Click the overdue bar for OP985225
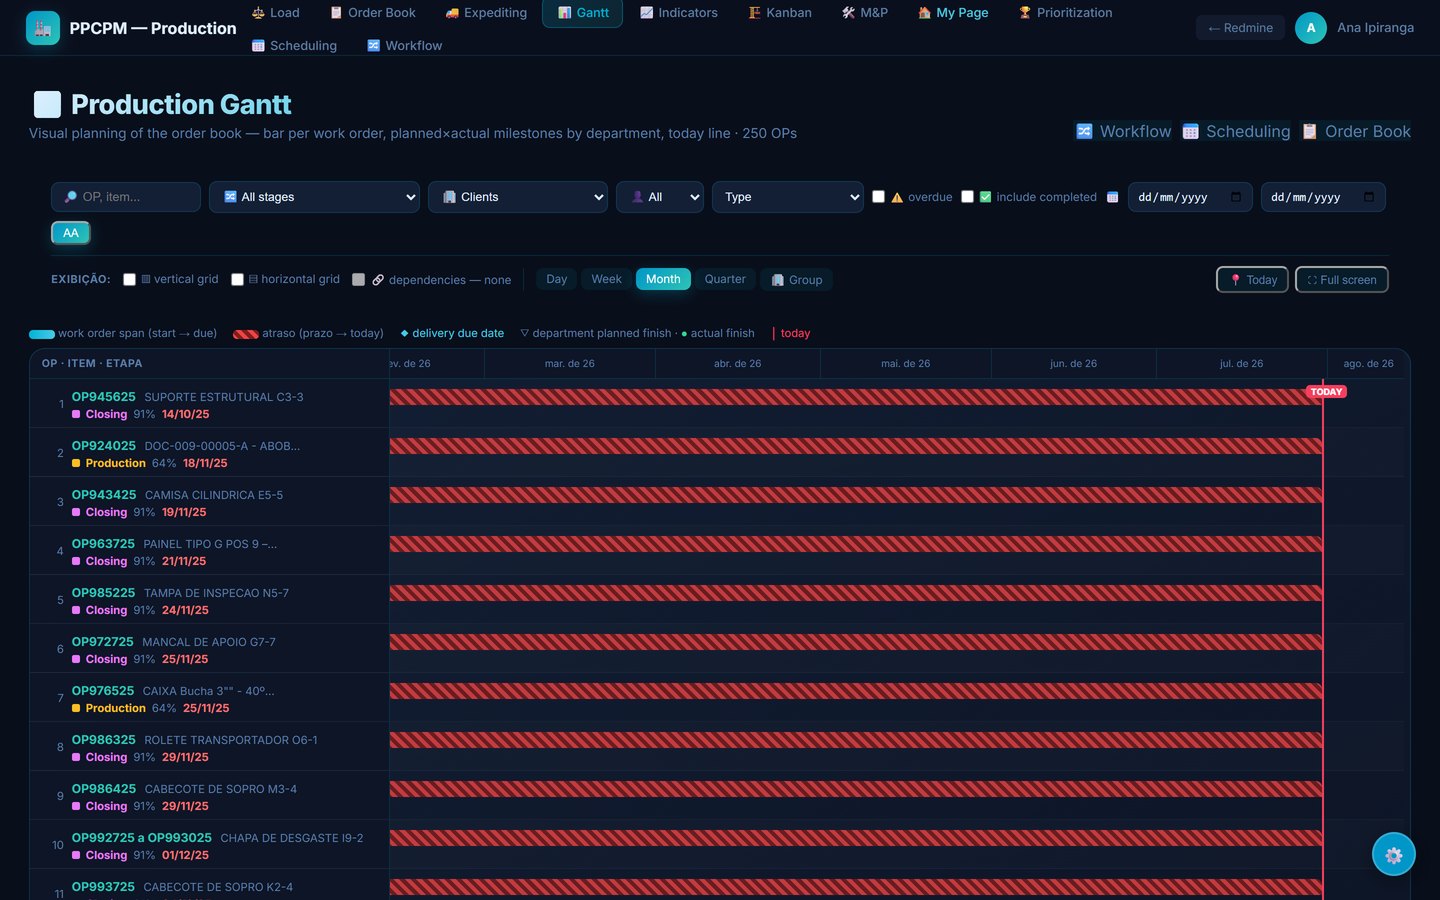 pos(856,593)
